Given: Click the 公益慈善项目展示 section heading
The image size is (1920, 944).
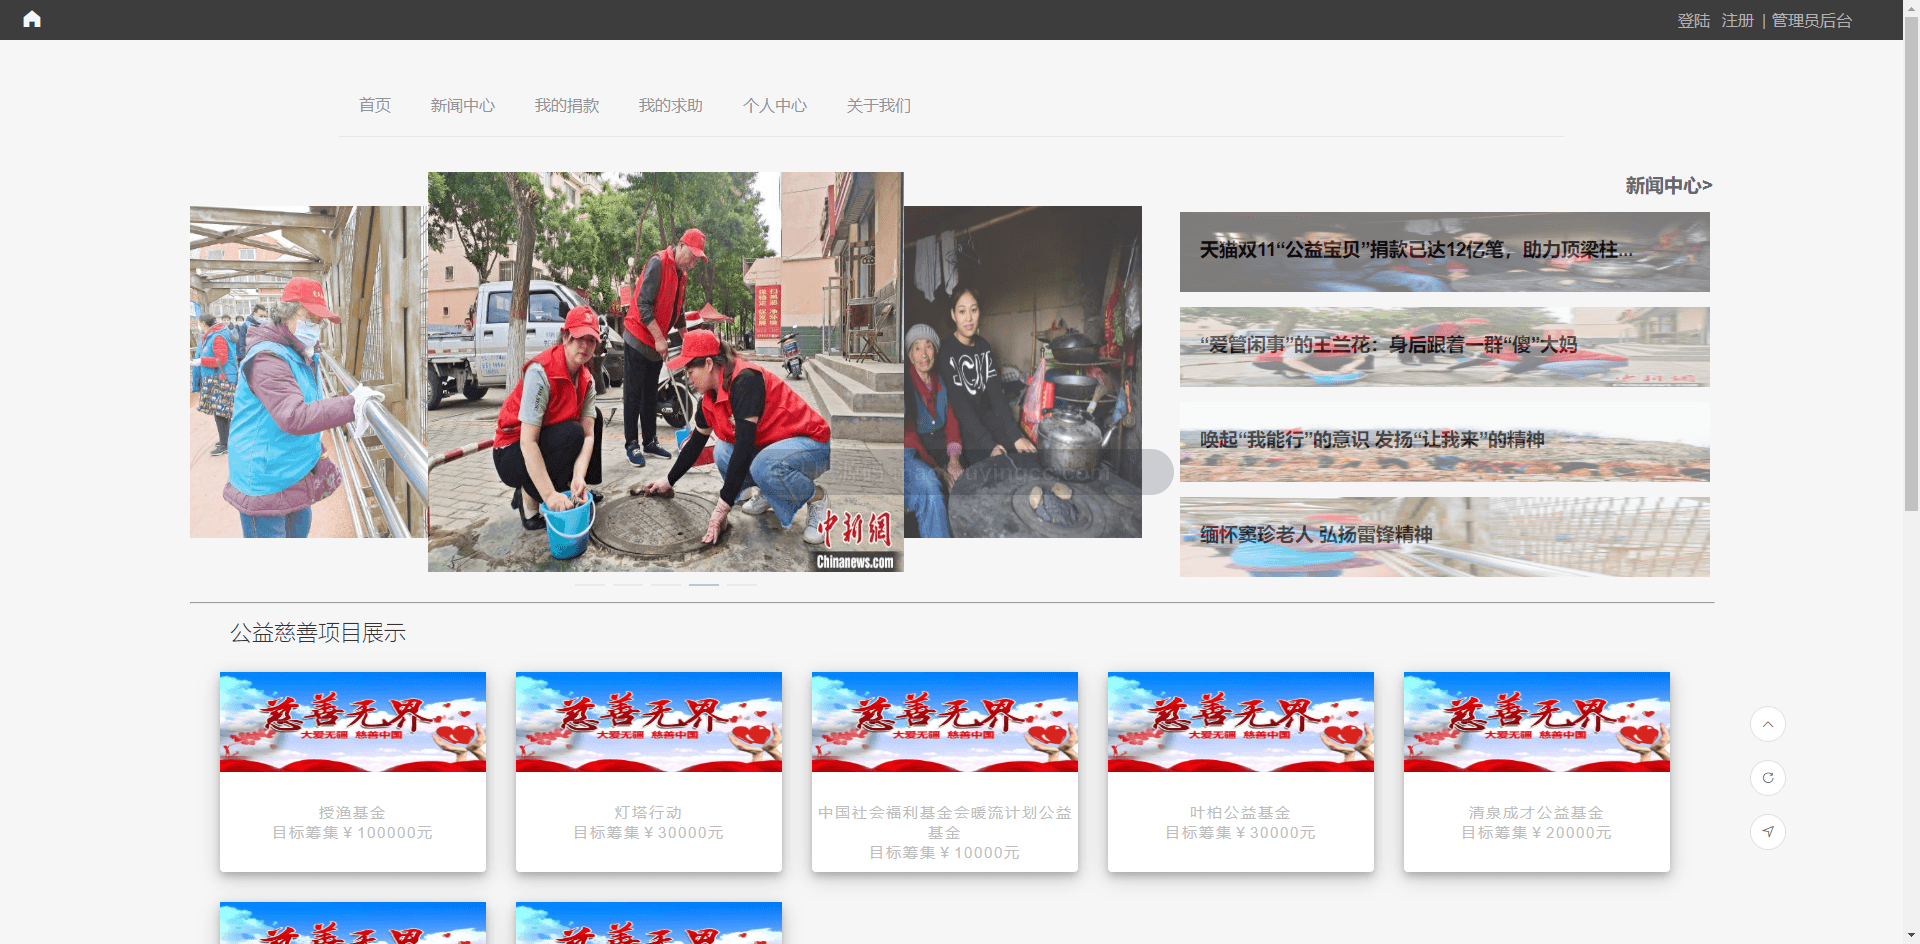Looking at the screenshot, I should pyautogui.click(x=318, y=633).
